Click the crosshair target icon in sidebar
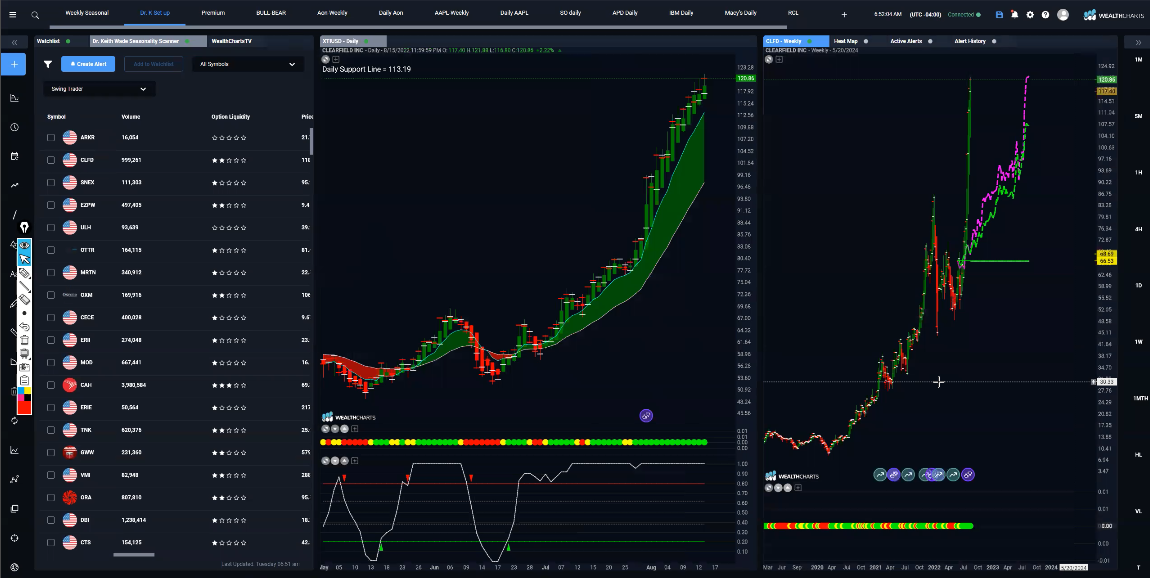 pos(14,538)
